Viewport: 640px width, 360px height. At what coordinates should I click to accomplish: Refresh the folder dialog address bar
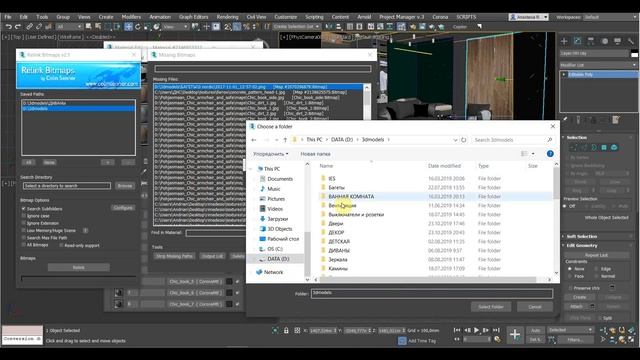point(464,140)
